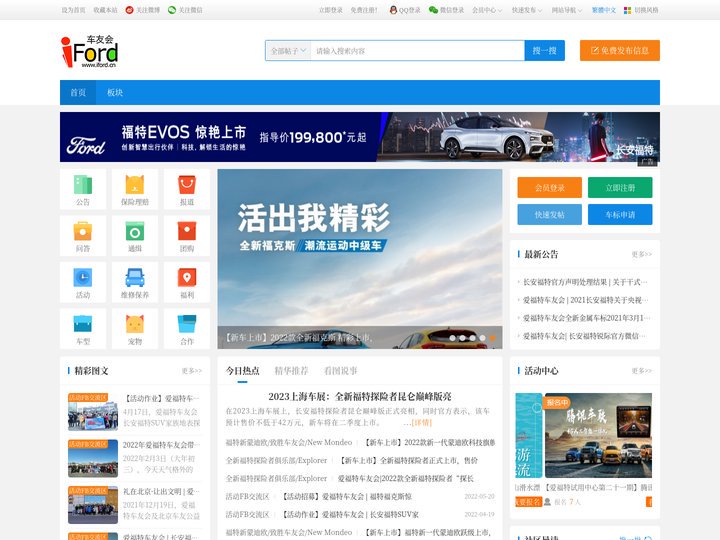Click the 收藏本站 link
Image resolution: width=720 pixels, height=540 pixels.
click(x=105, y=10)
